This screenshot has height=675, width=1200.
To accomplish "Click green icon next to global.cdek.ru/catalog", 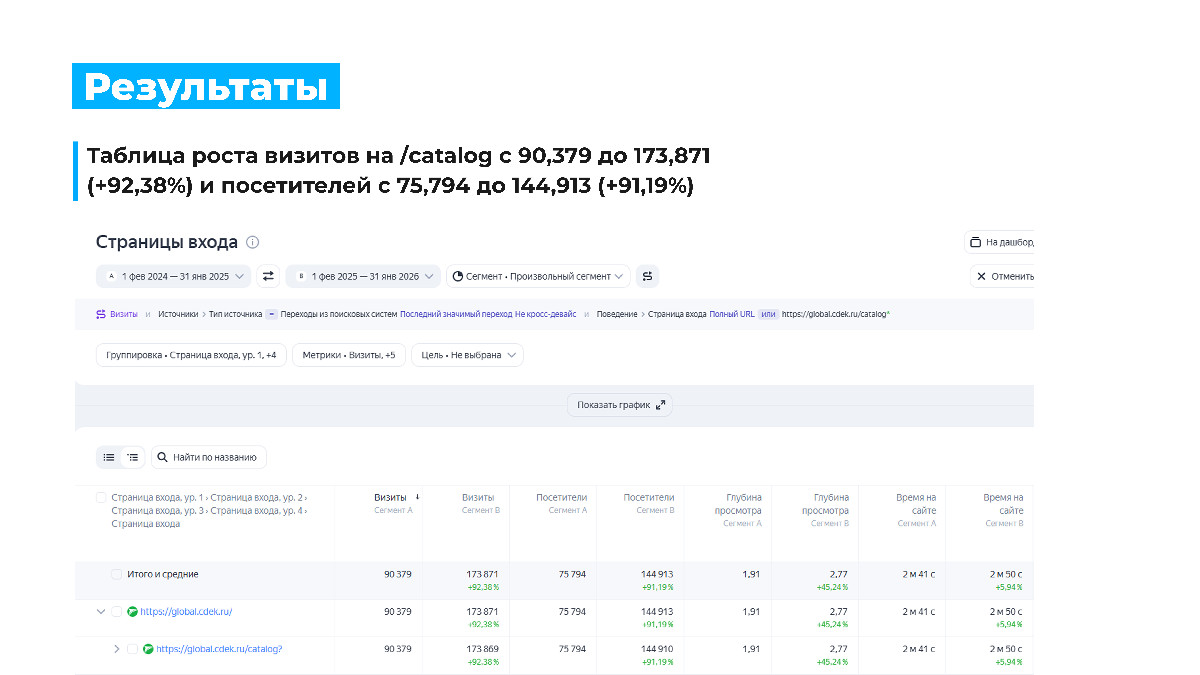I will (x=148, y=649).
